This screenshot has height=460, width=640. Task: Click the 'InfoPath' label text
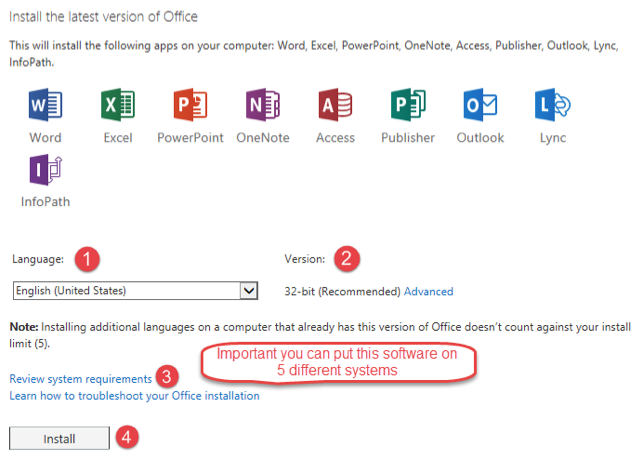tap(45, 202)
